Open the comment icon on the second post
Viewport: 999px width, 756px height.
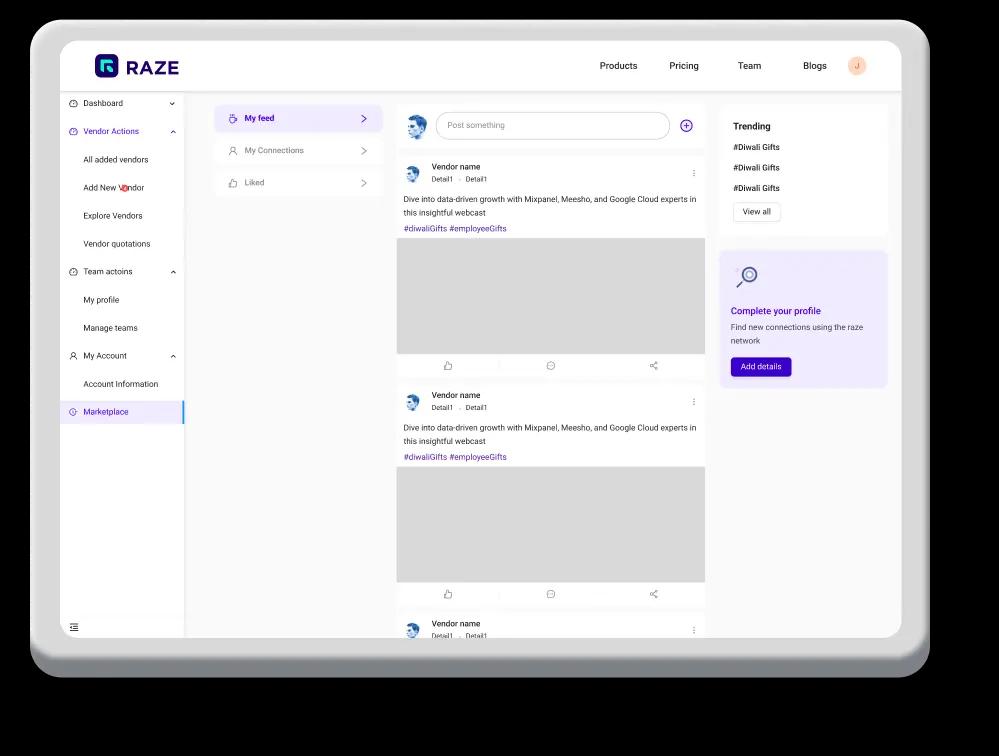pos(551,593)
